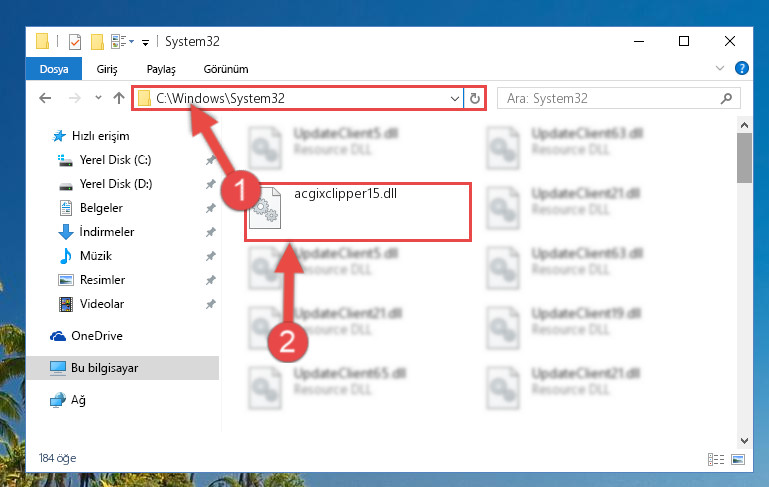
Task: Click the acgixclipper15.dll gear file icon
Action: click(x=265, y=208)
